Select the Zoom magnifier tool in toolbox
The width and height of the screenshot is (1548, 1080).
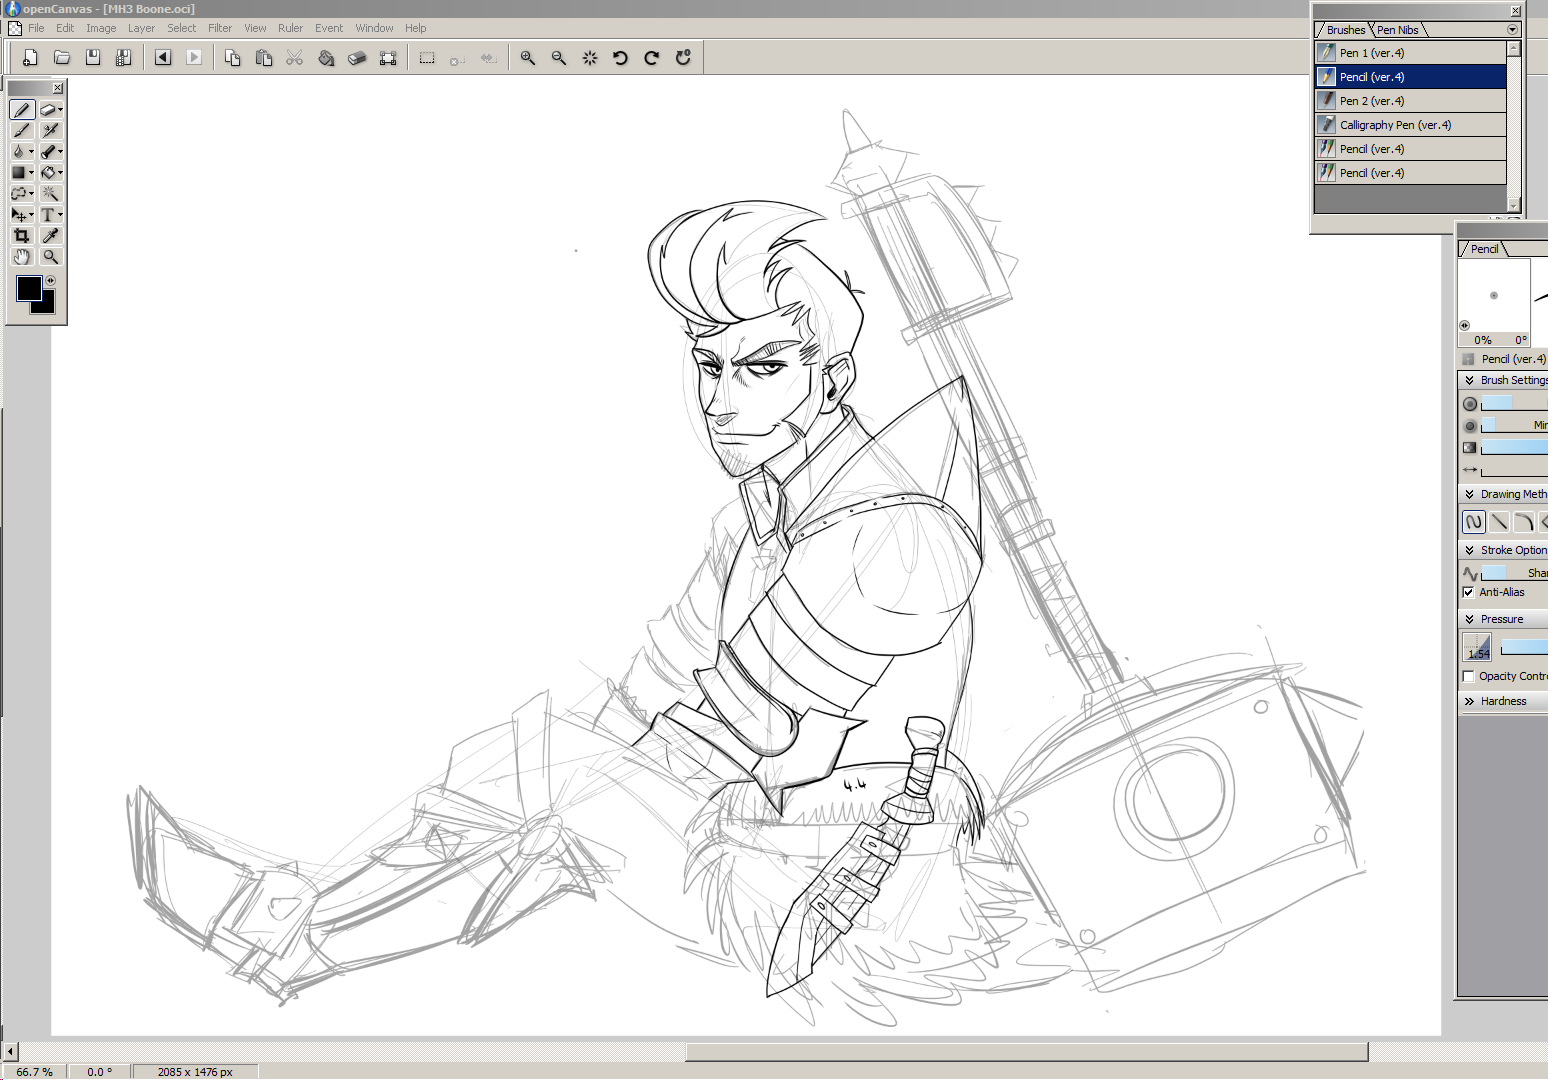pyautogui.click(x=50, y=257)
